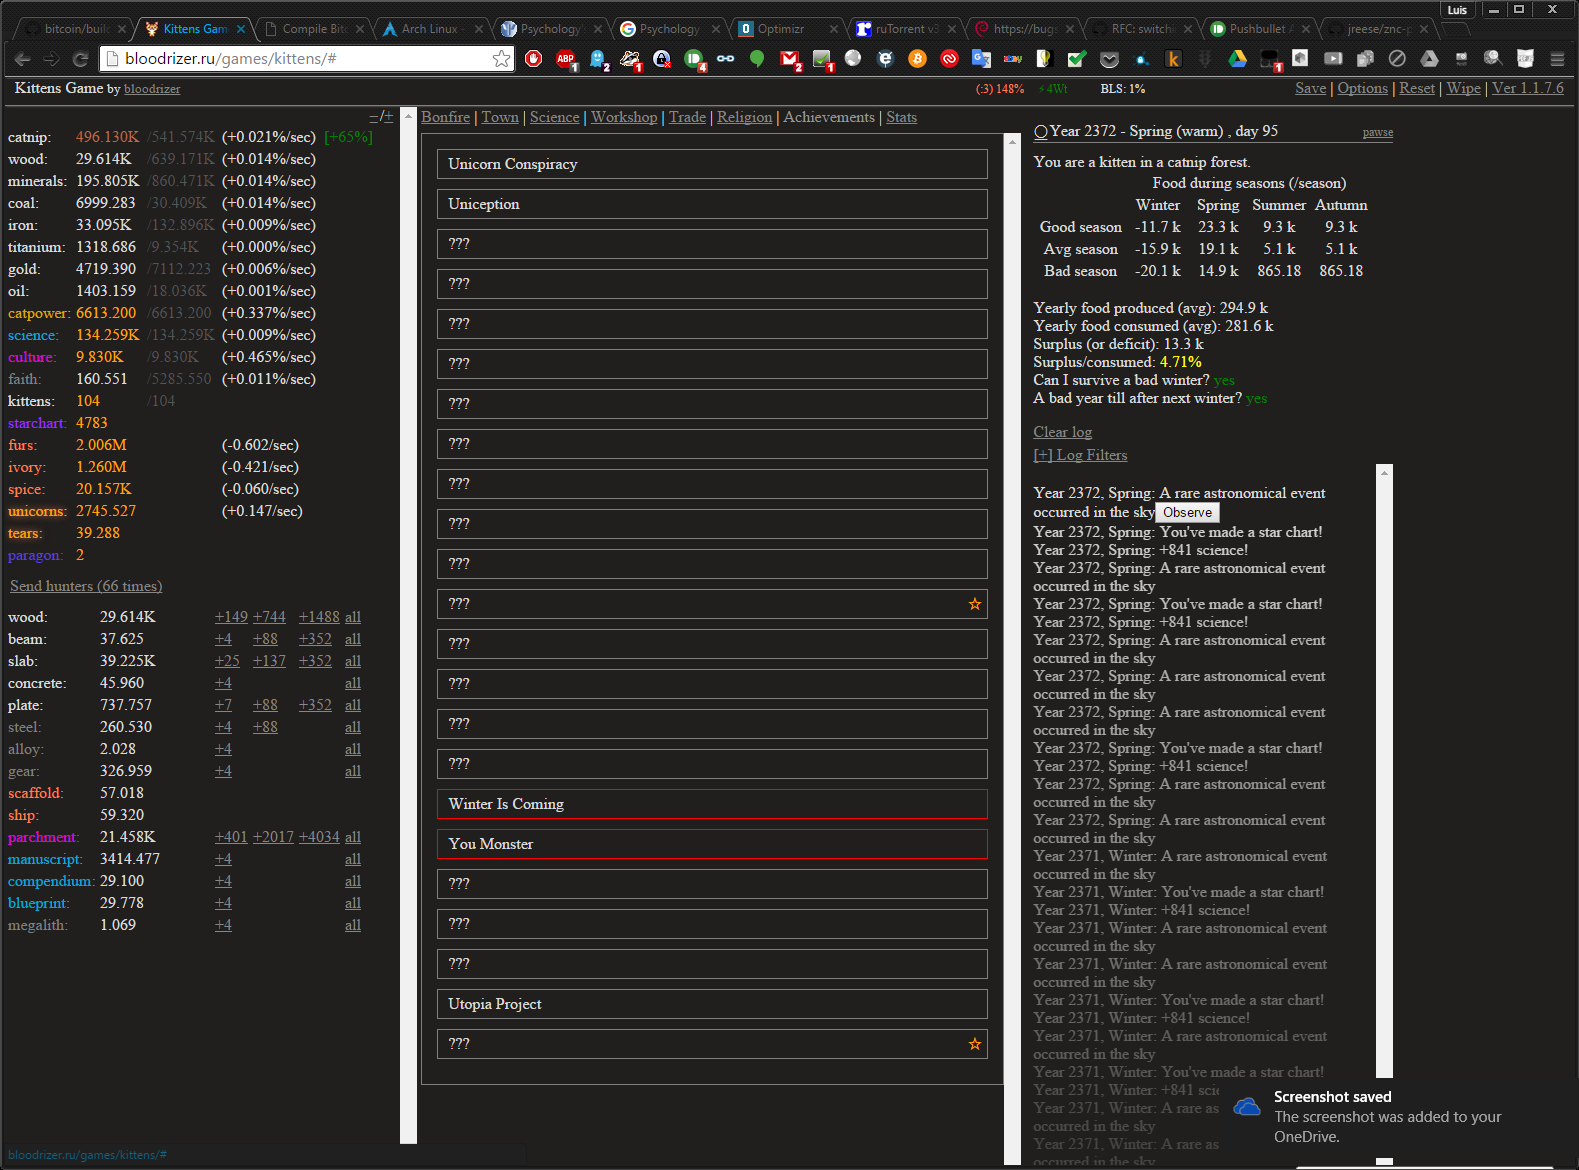Click the eBay extension icon
Image resolution: width=1579 pixels, height=1170 pixels.
[x=1013, y=59]
